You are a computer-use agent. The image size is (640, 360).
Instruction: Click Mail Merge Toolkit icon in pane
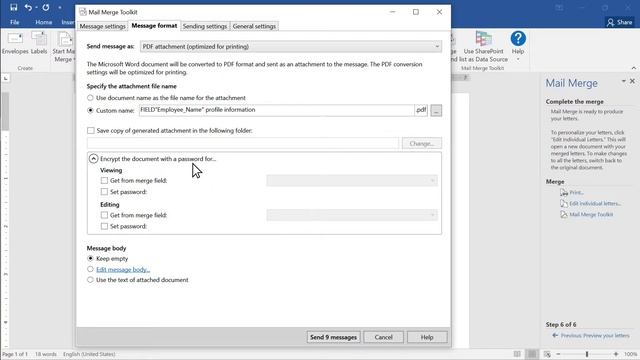click(x=564, y=215)
